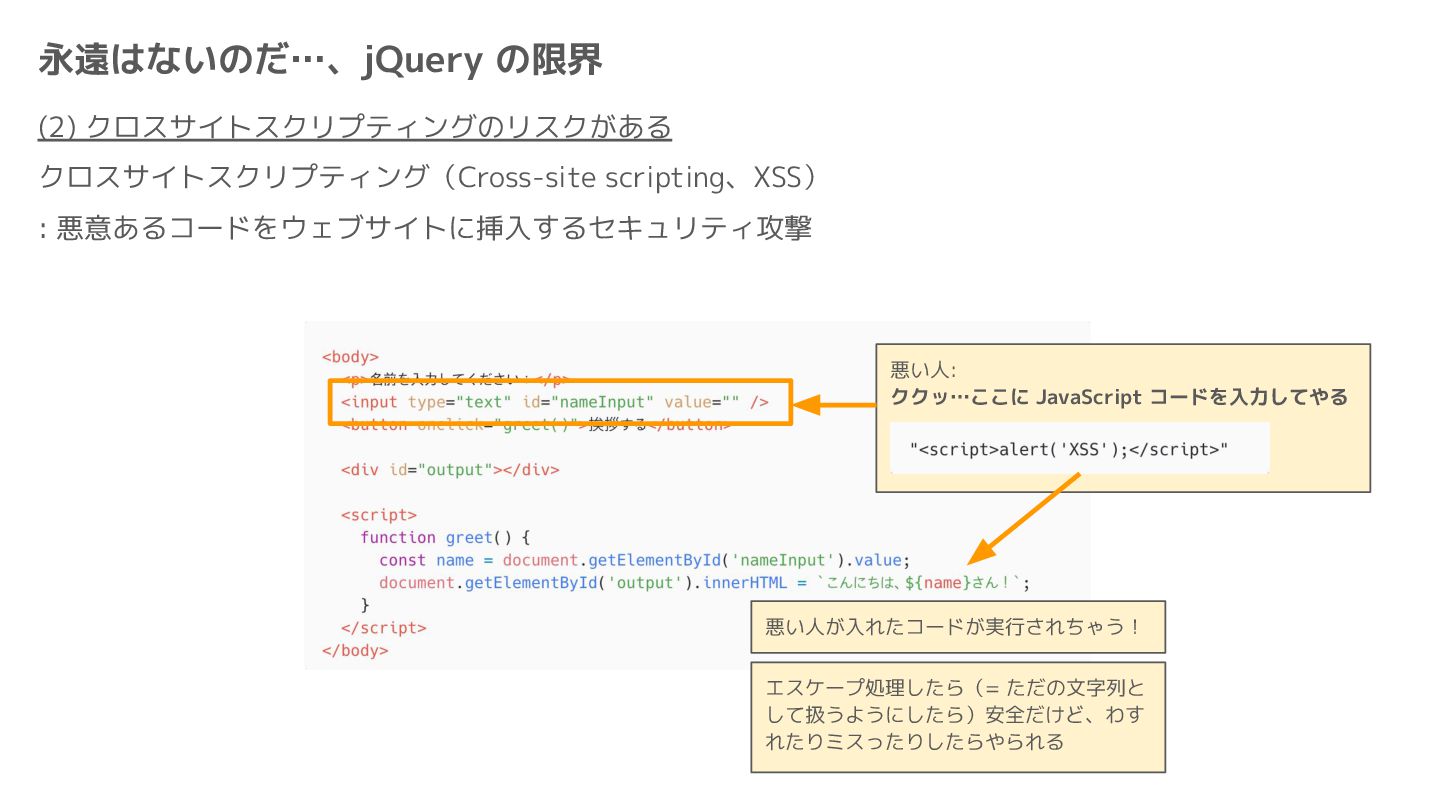Click the bold text ククッ…ここに JavaScript コードを入力してやる
Image resolution: width=1440 pixels, height=810 pixels.
coord(1119,397)
